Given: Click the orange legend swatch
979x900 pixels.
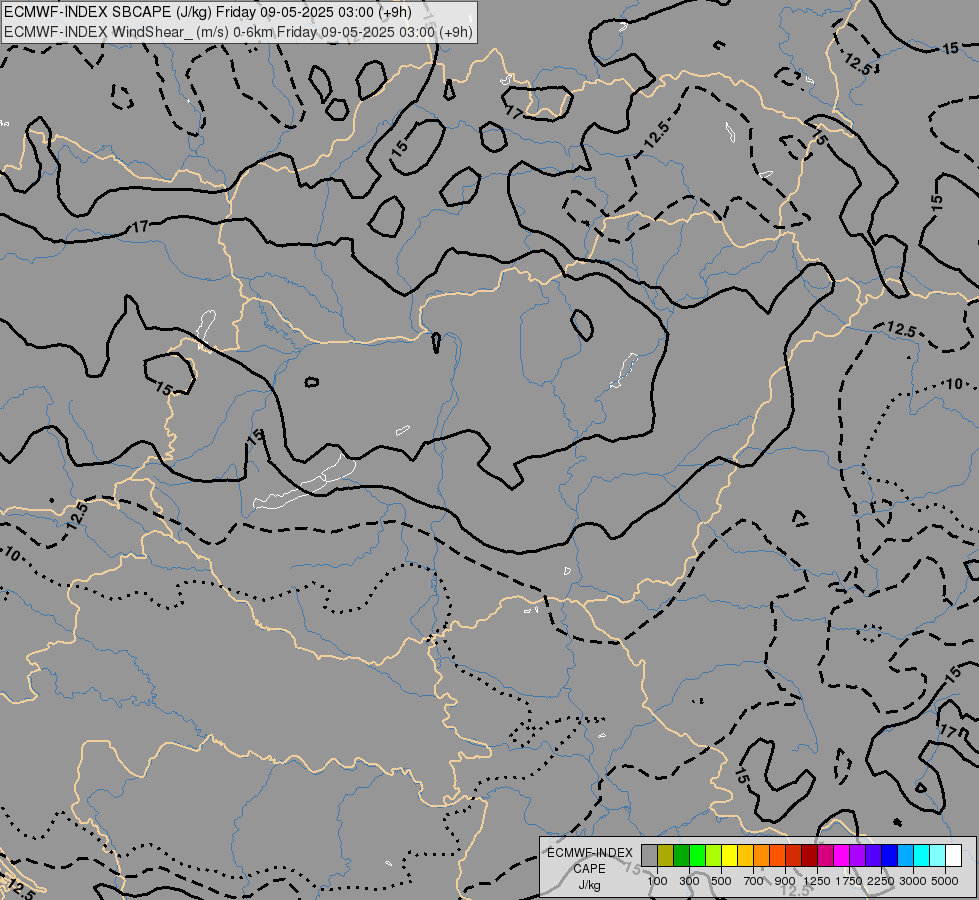Looking at the screenshot, I should 761,855.
